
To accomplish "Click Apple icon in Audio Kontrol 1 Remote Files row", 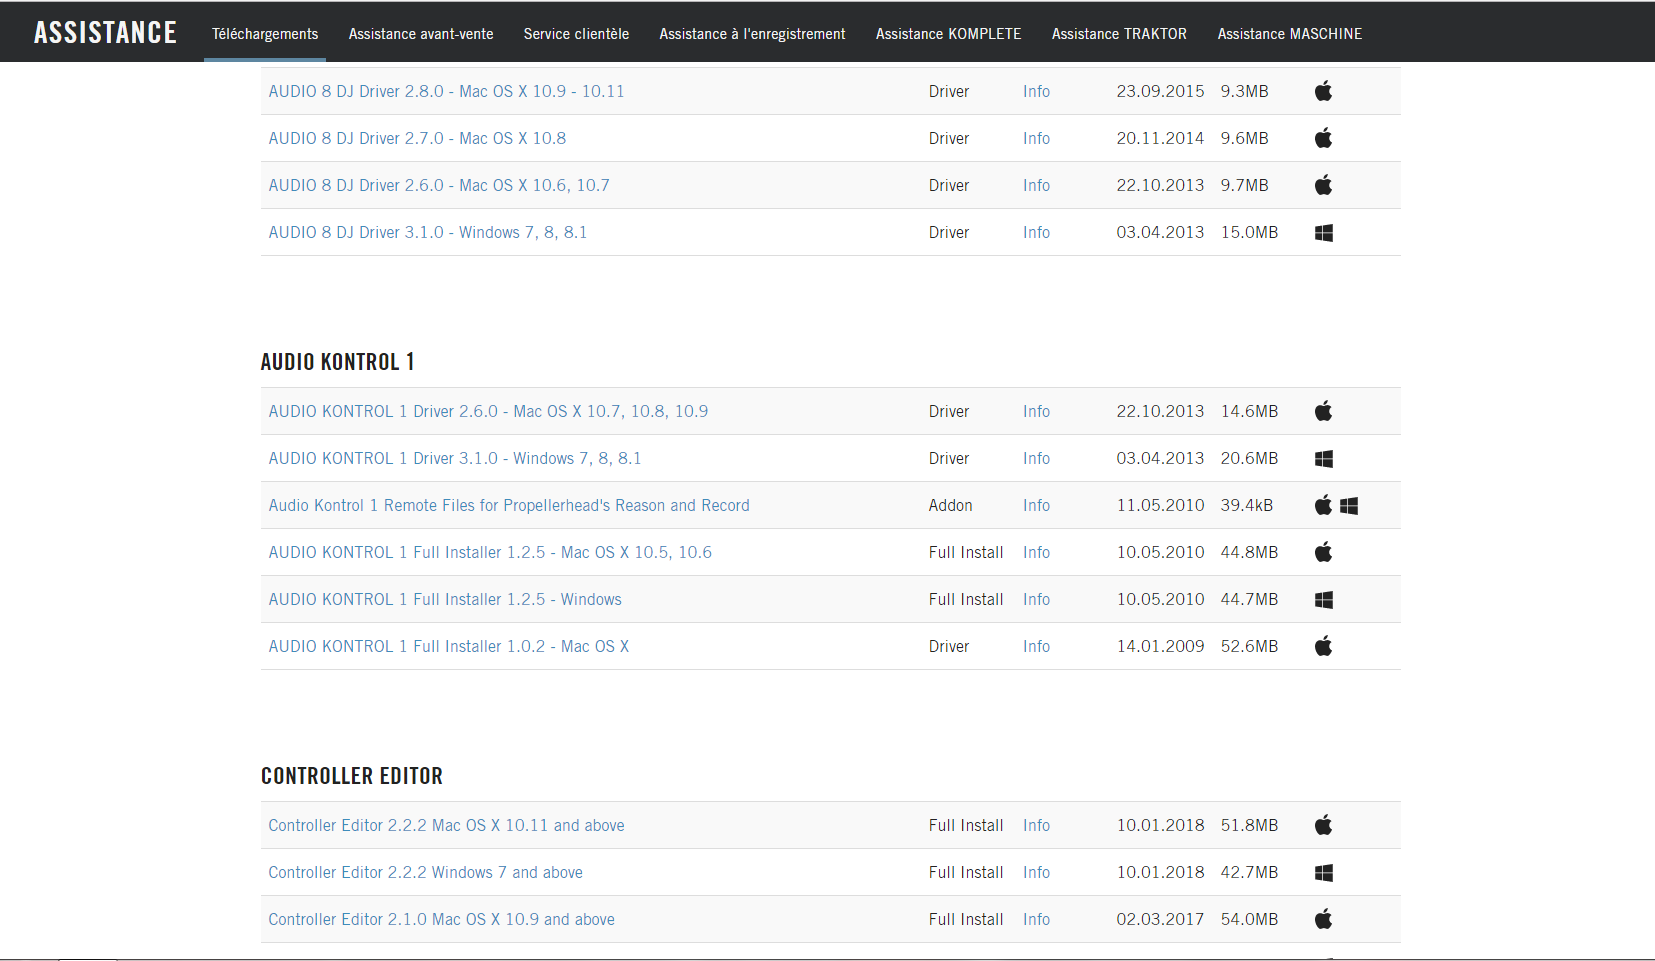I will pyautogui.click(x=1323, y=505).
